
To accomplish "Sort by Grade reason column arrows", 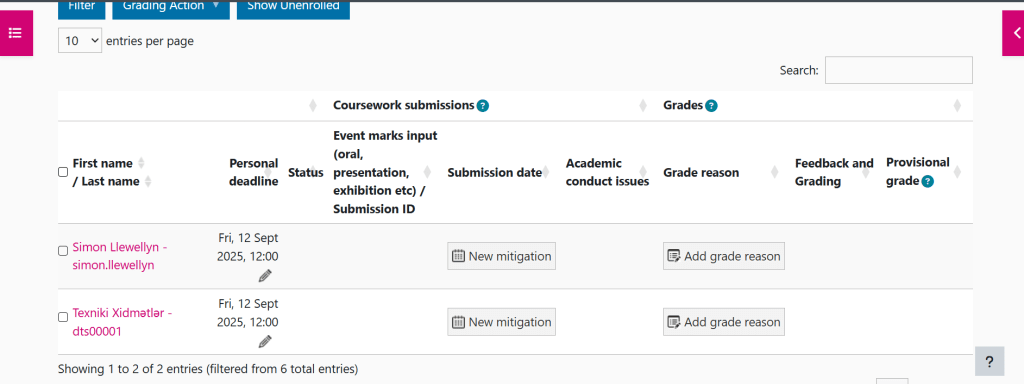I will 775,172.
